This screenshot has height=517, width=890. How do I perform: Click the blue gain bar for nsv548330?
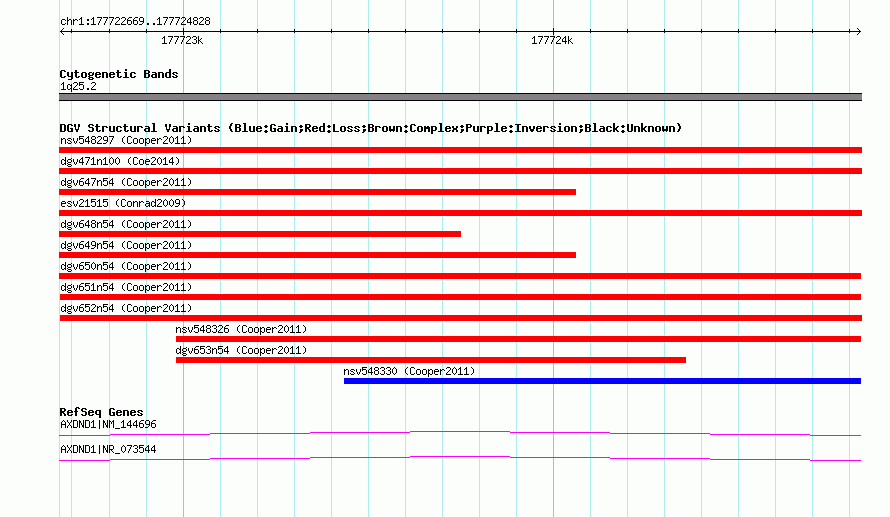point(602,381)
